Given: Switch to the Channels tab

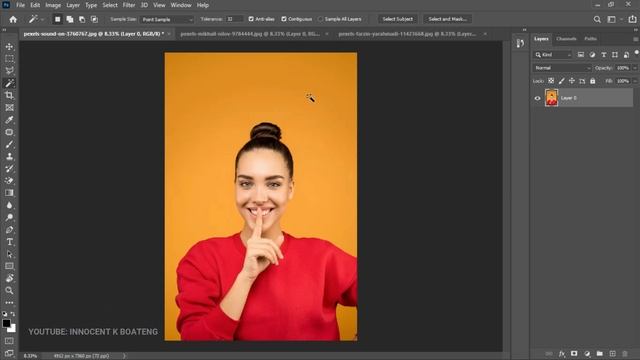Looking at the screenshot, I should coord(566,39).
